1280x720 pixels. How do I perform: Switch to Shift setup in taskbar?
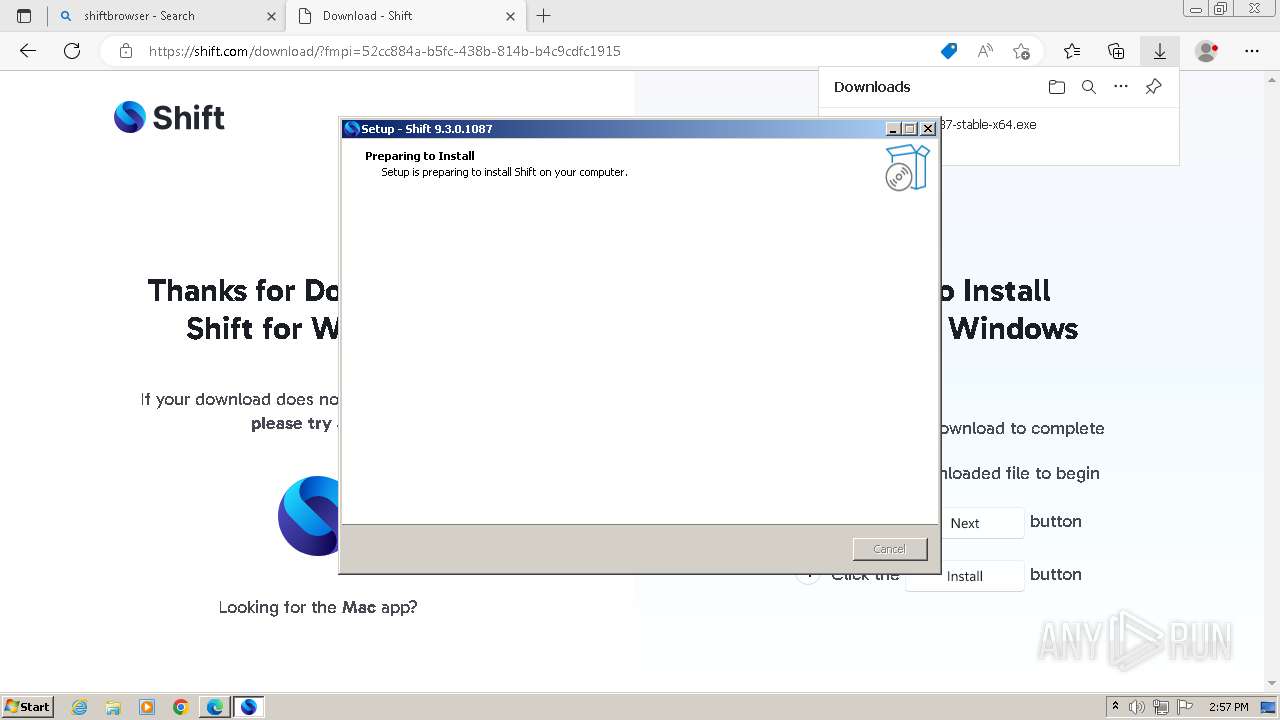click(249, 707)
